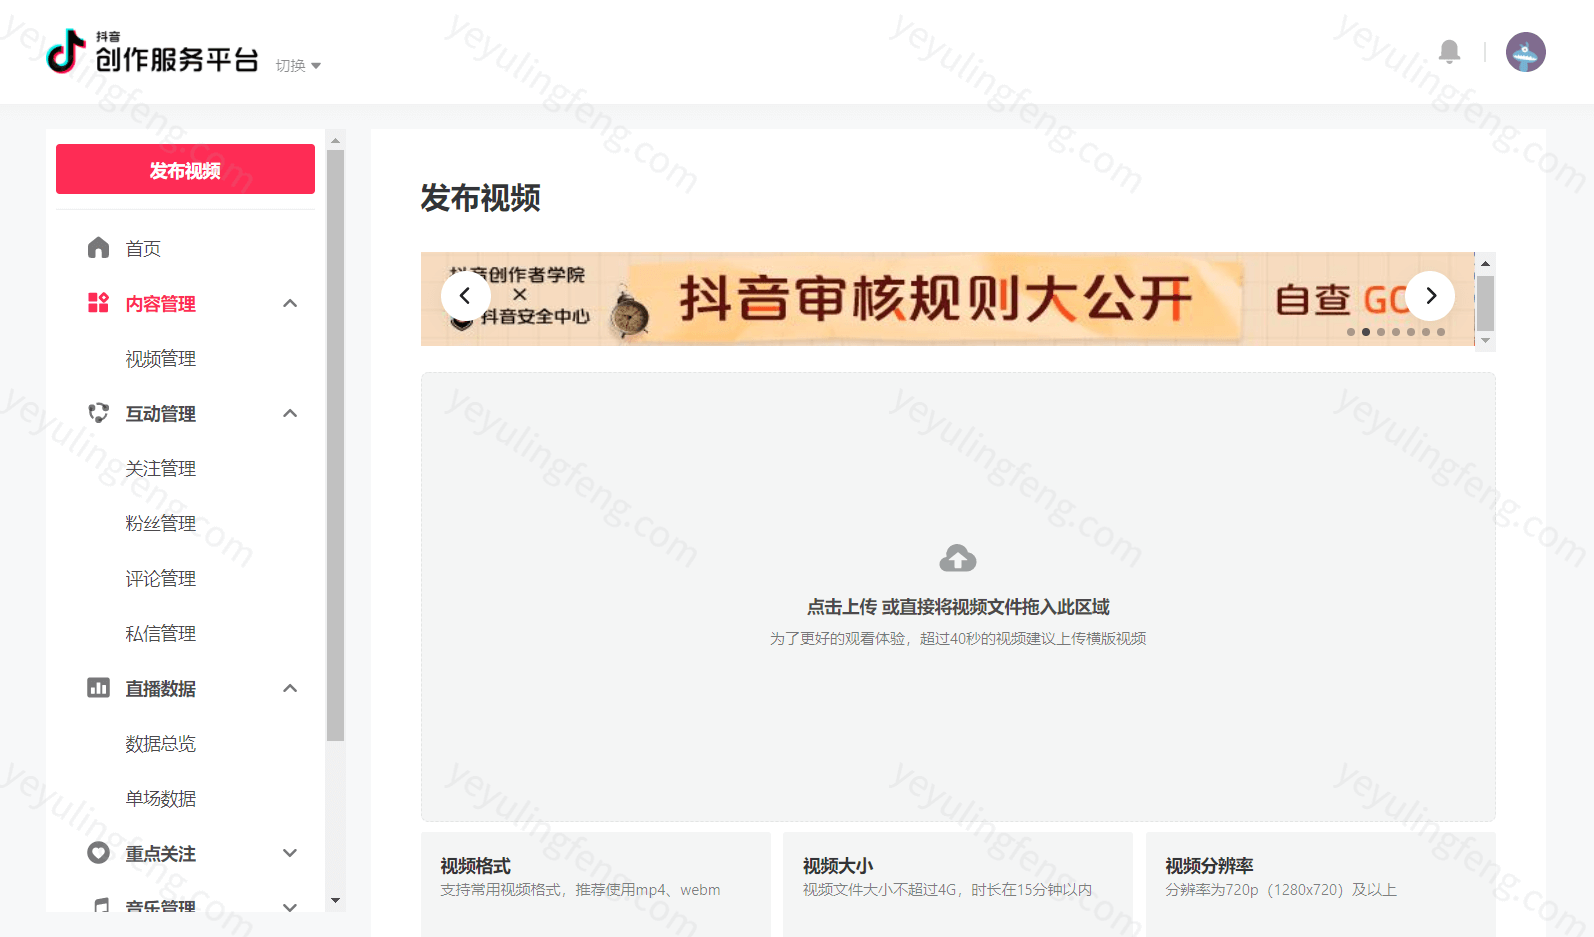
Task: Click the 重点关注 menu label
Action: point(161,853)
